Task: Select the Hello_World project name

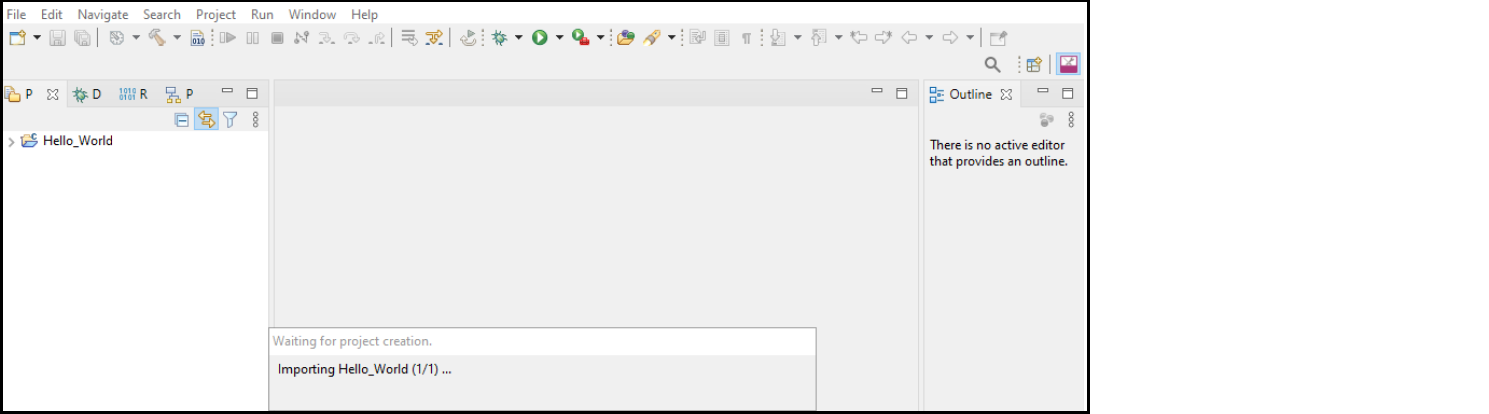Action: coord(77,141)
